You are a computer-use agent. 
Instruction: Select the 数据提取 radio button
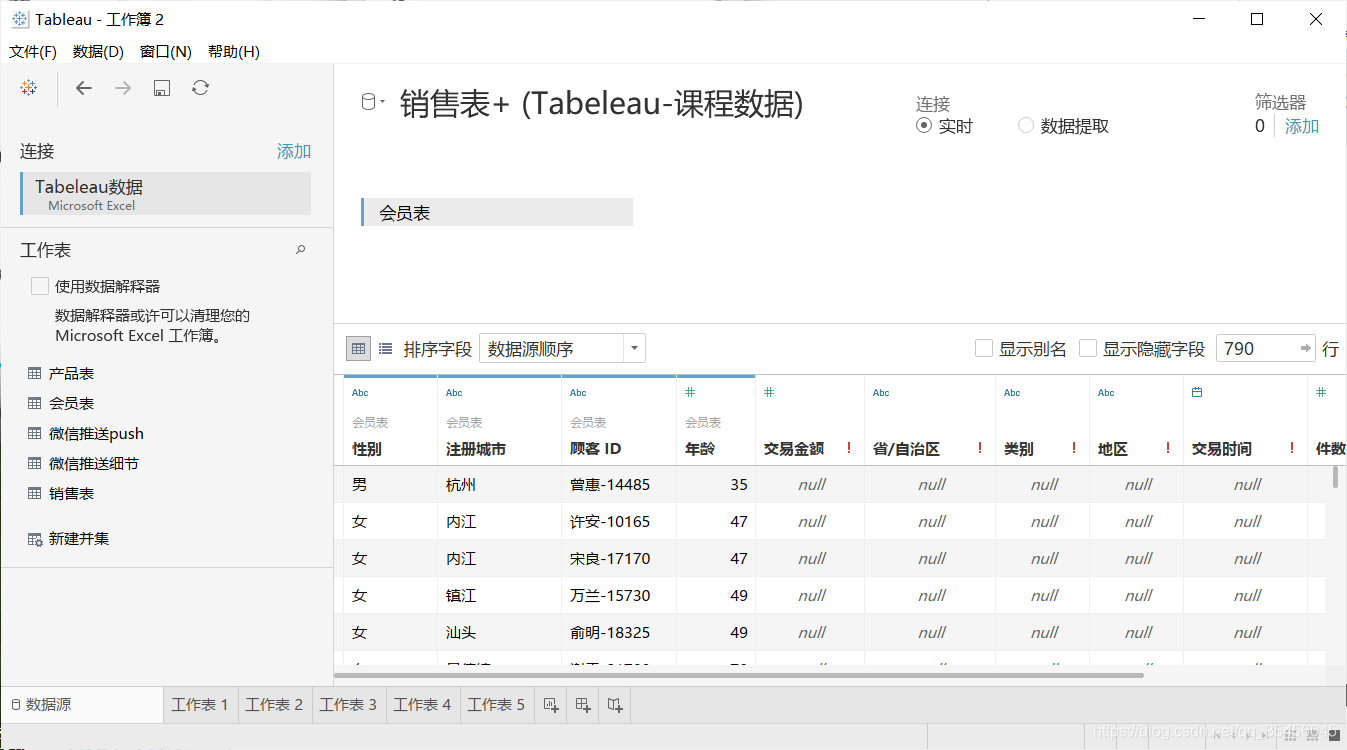1026,126
